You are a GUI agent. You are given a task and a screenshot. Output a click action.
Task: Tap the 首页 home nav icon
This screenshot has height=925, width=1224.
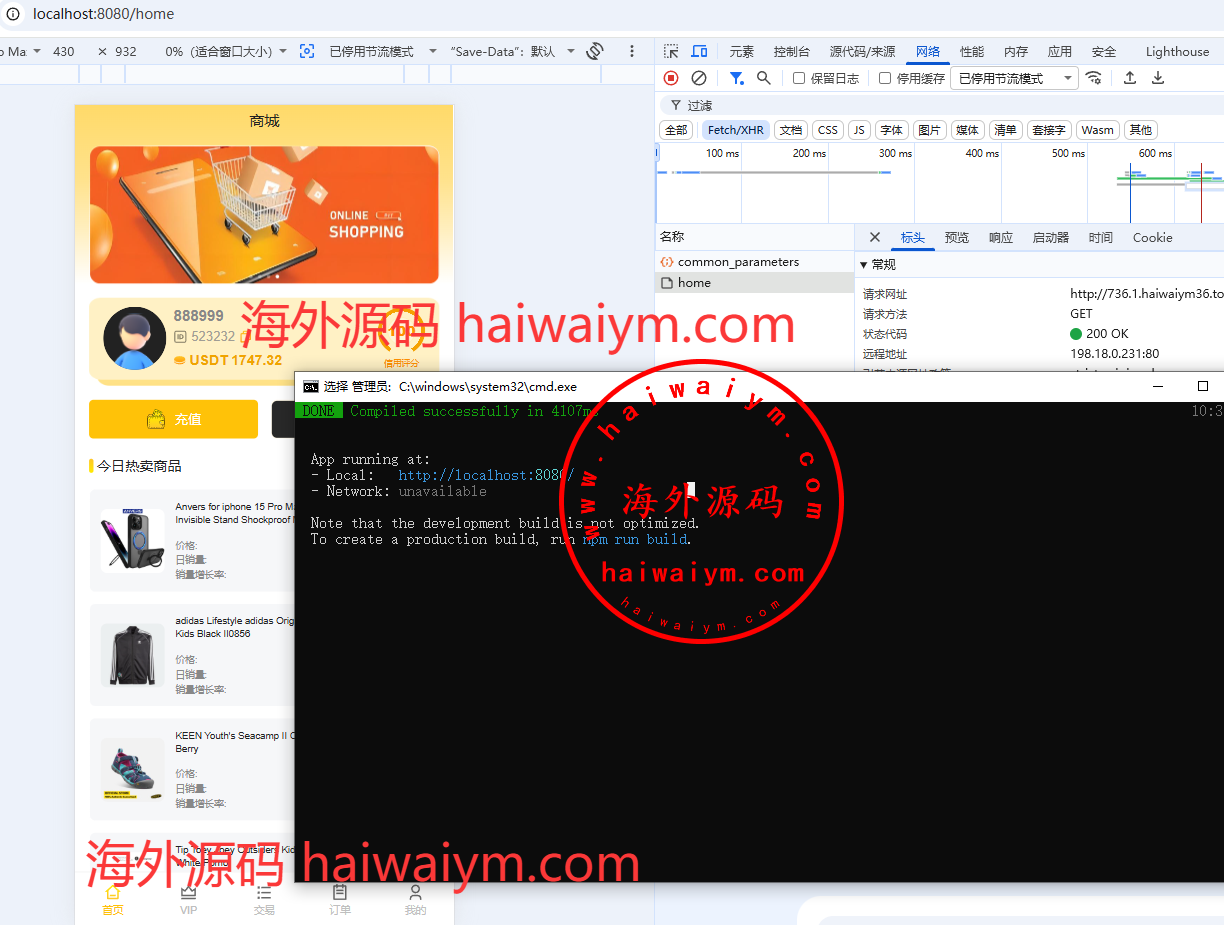pos(113,899)
